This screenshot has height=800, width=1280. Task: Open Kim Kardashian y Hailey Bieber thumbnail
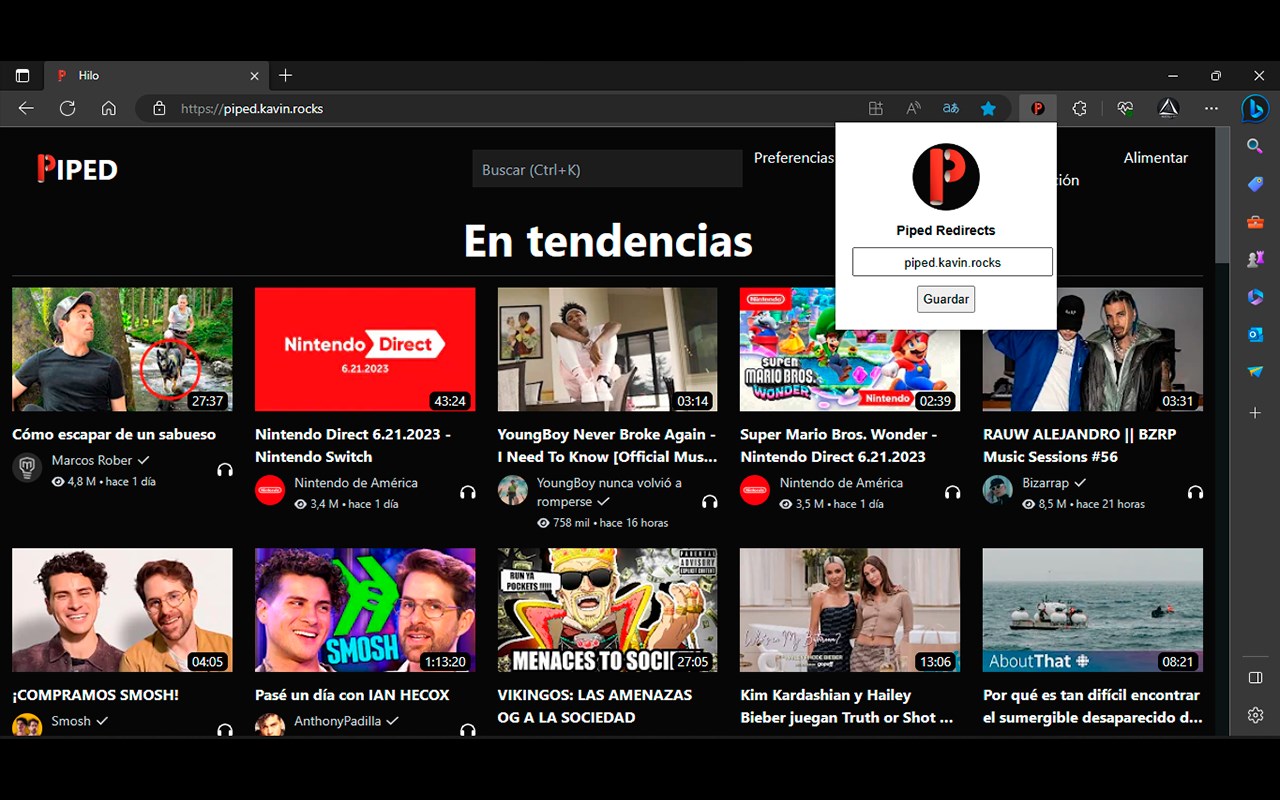click(x=850, y=610)
